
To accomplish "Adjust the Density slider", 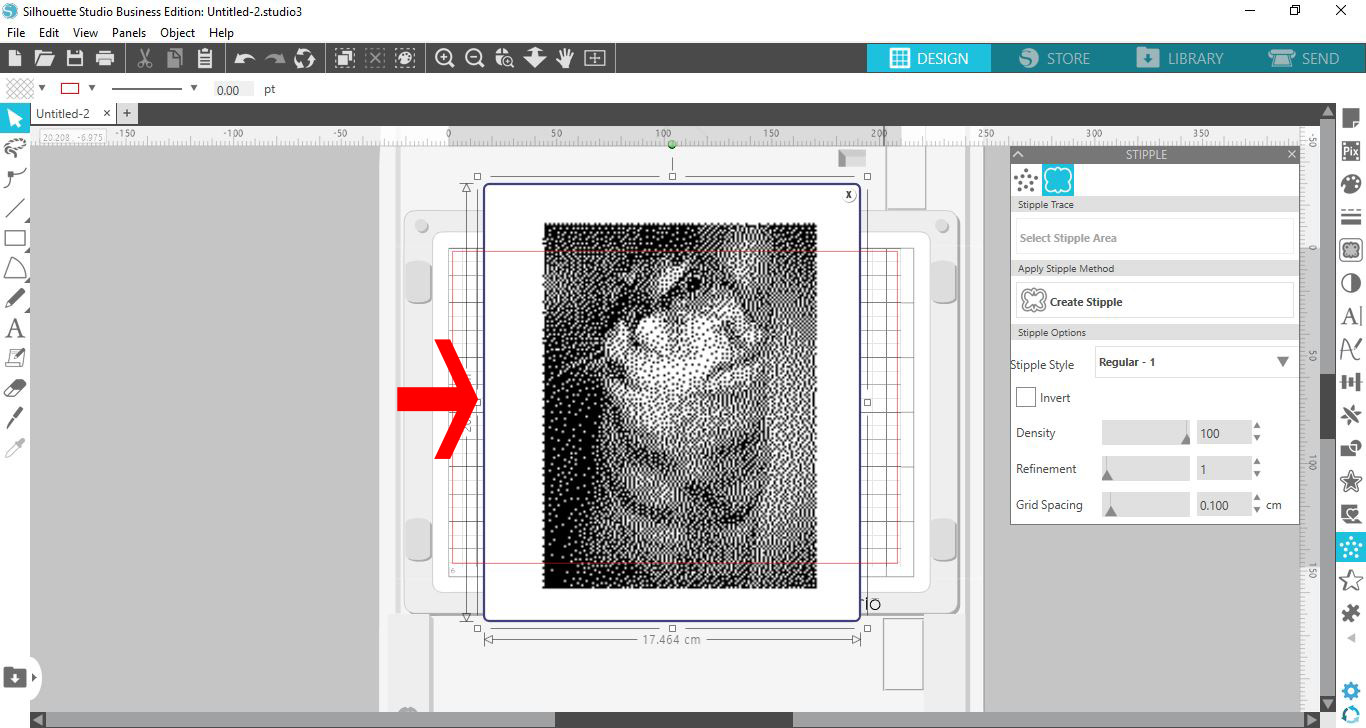I will (x=1146, y=433).
